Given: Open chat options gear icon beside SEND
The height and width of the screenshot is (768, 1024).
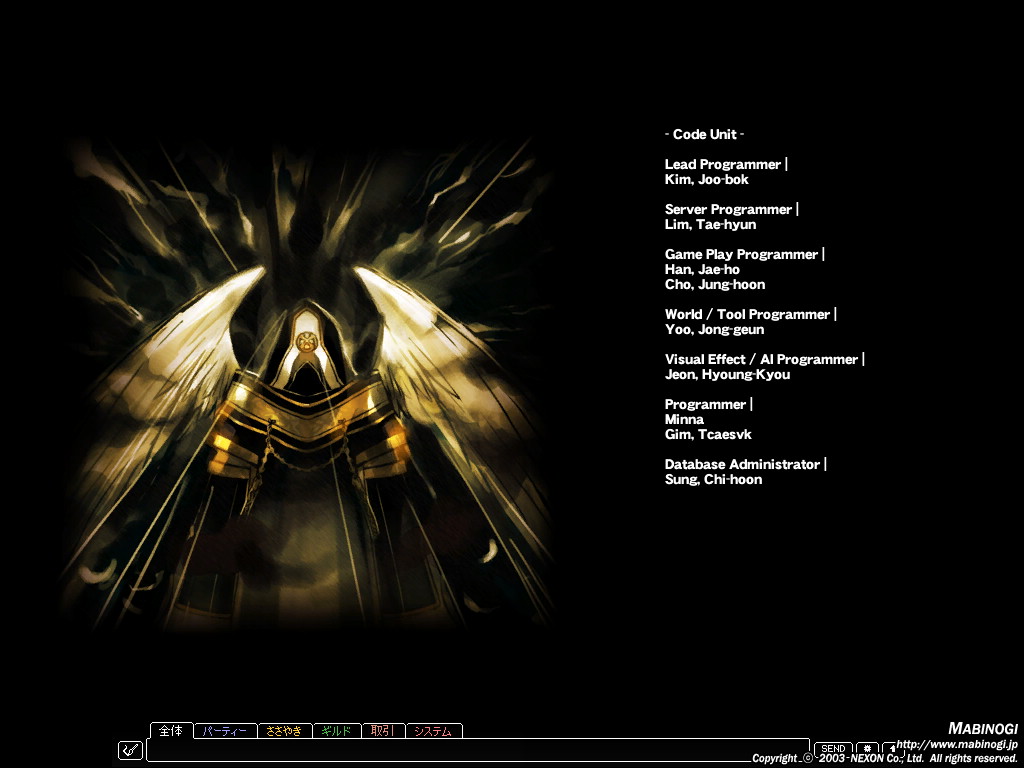Looking at the screenshot, I should coord(867,748).
